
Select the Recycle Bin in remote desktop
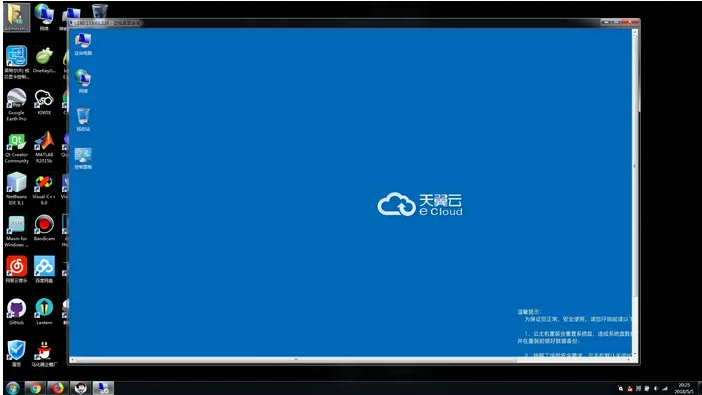point(83,119)
